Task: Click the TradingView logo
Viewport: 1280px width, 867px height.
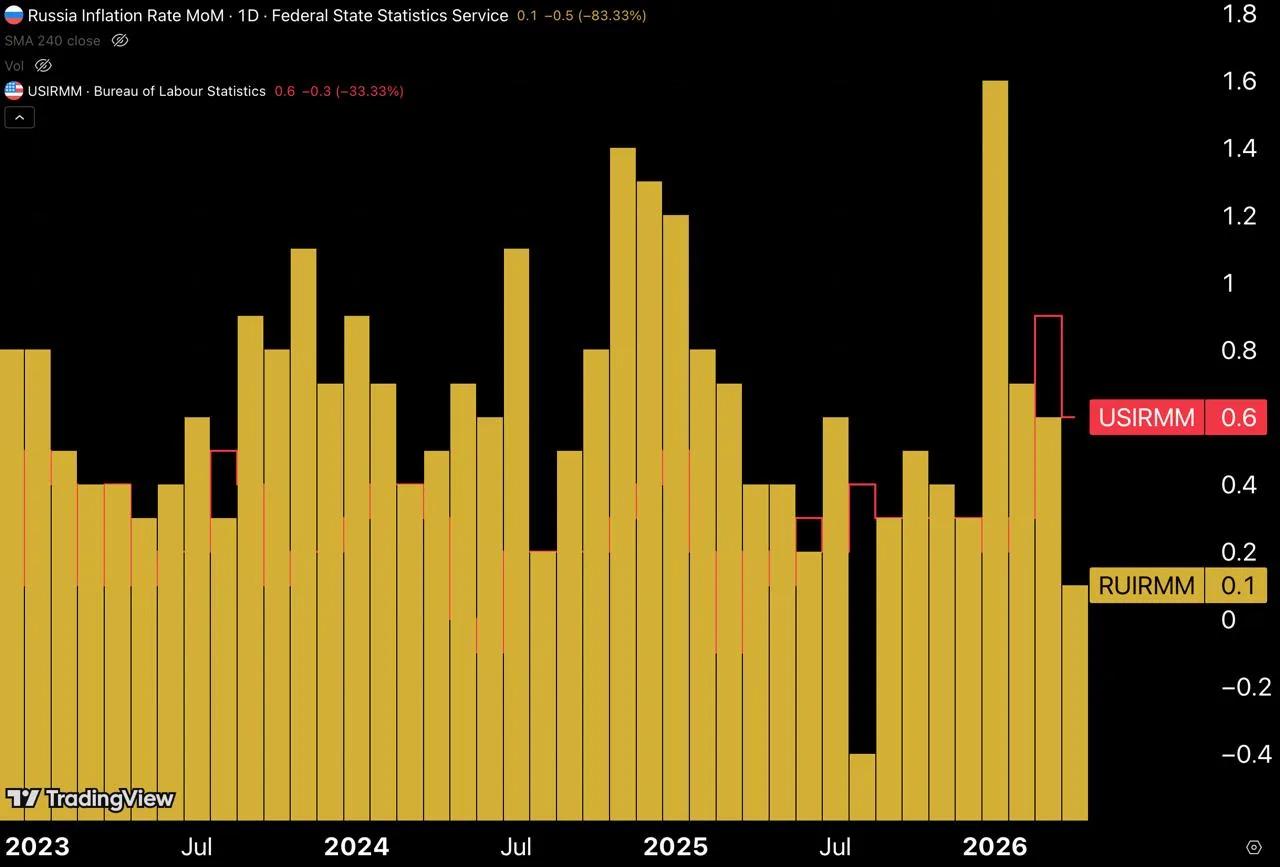Action: pos(90,798)
